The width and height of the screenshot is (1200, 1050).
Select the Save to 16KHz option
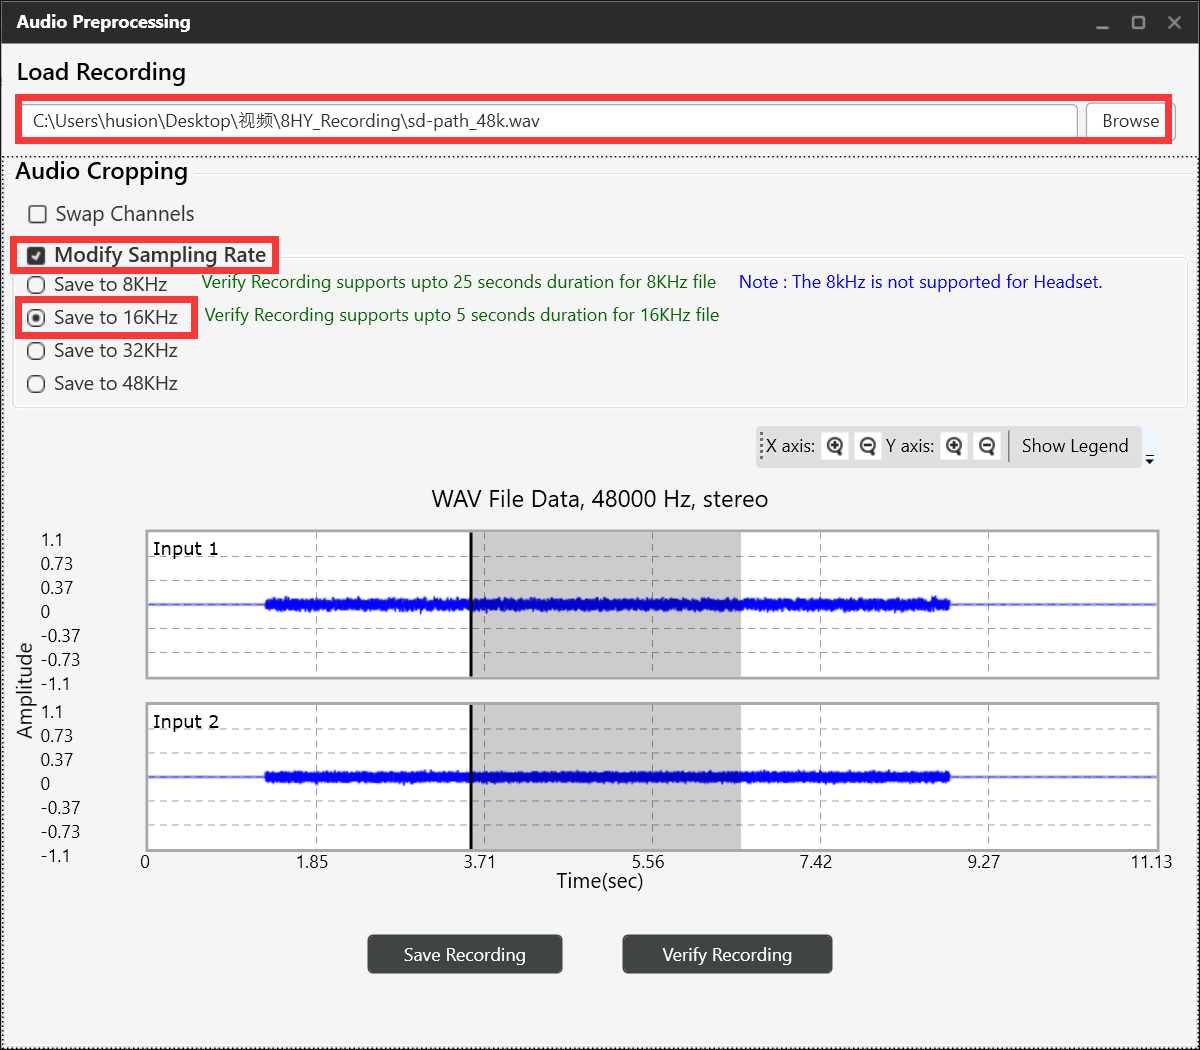coord(36,317)
